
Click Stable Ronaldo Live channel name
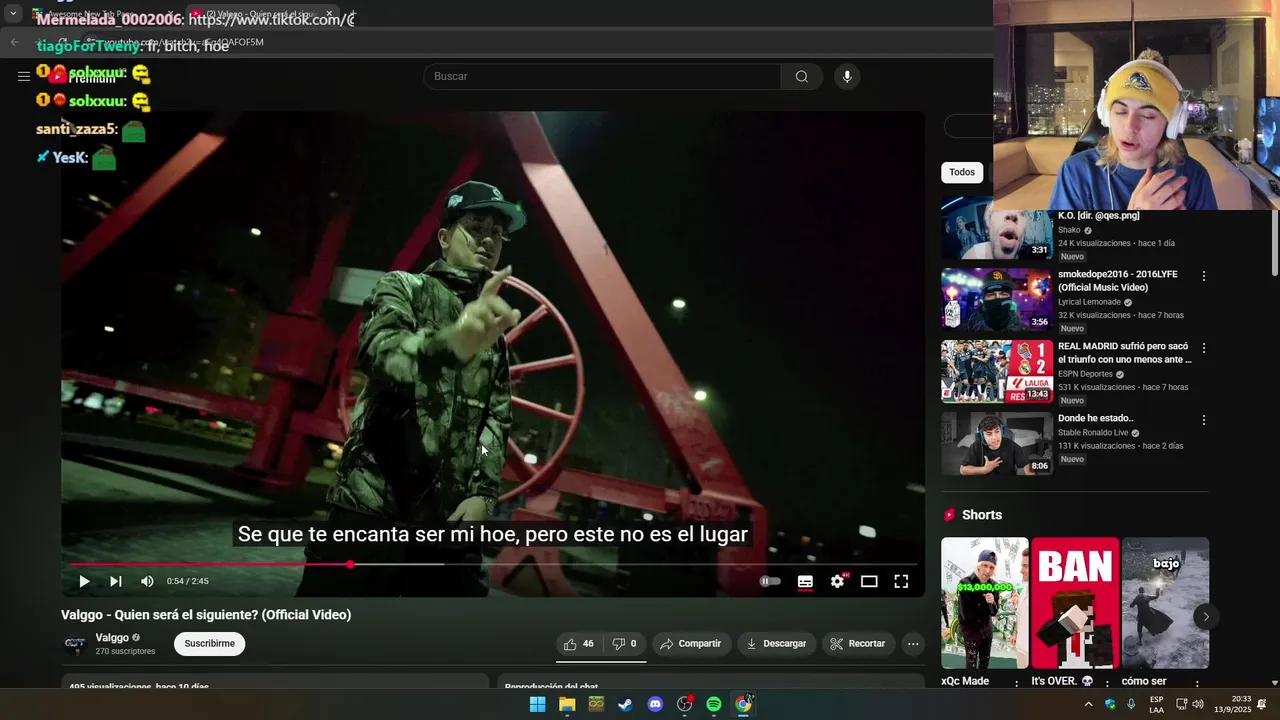(x=1092, y=433)
